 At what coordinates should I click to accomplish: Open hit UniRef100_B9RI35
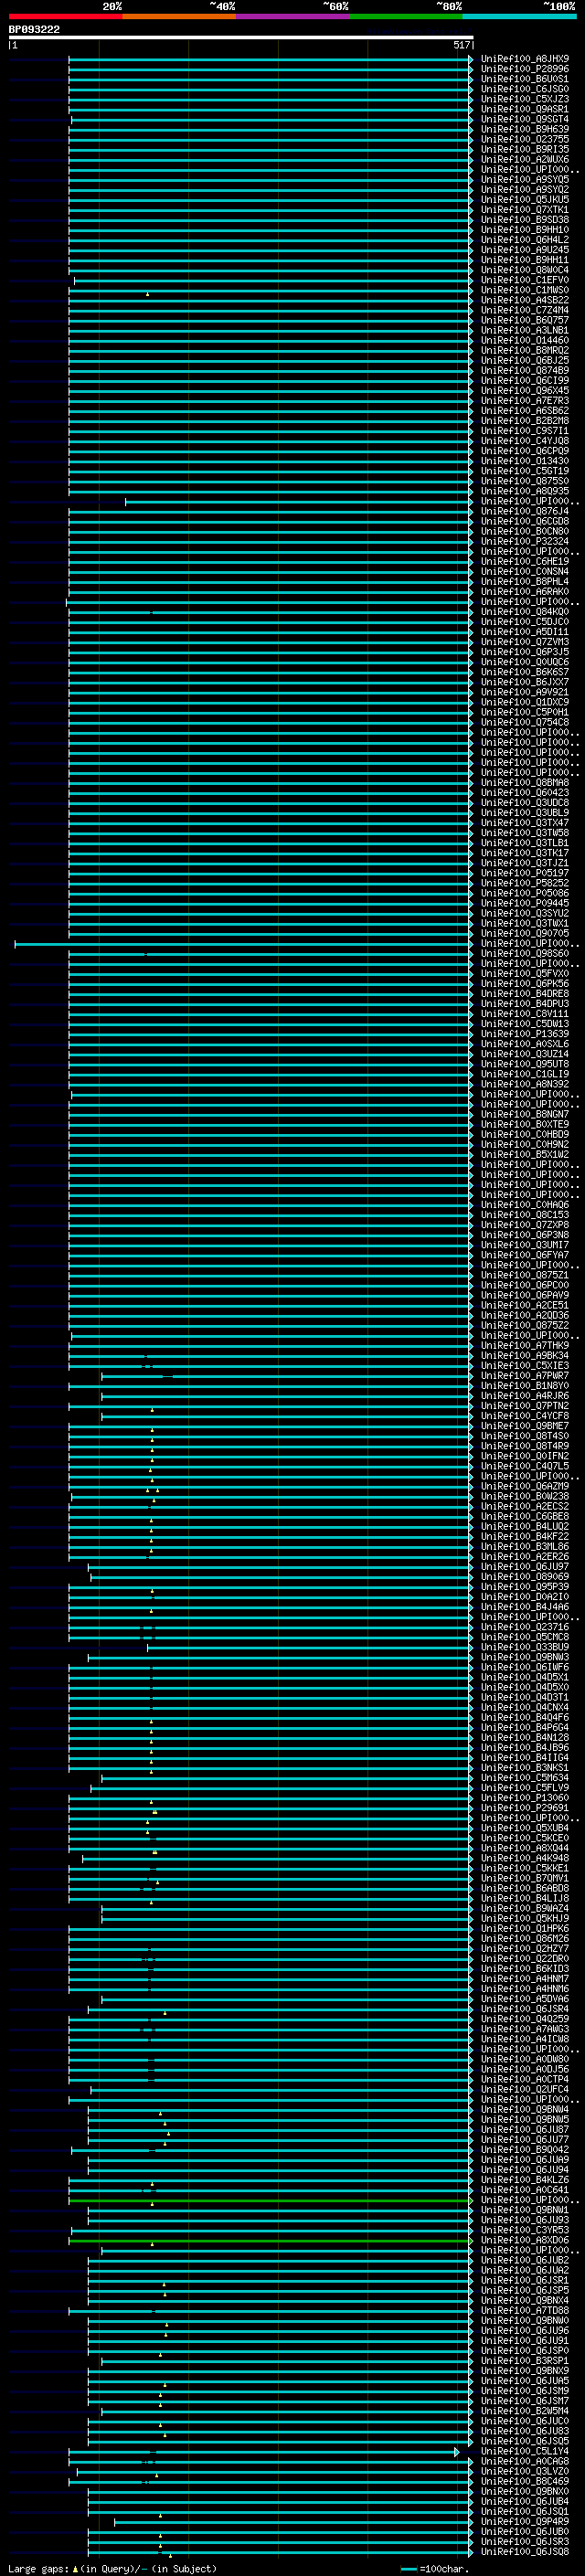pyautogui.click(x=525, y=149)
